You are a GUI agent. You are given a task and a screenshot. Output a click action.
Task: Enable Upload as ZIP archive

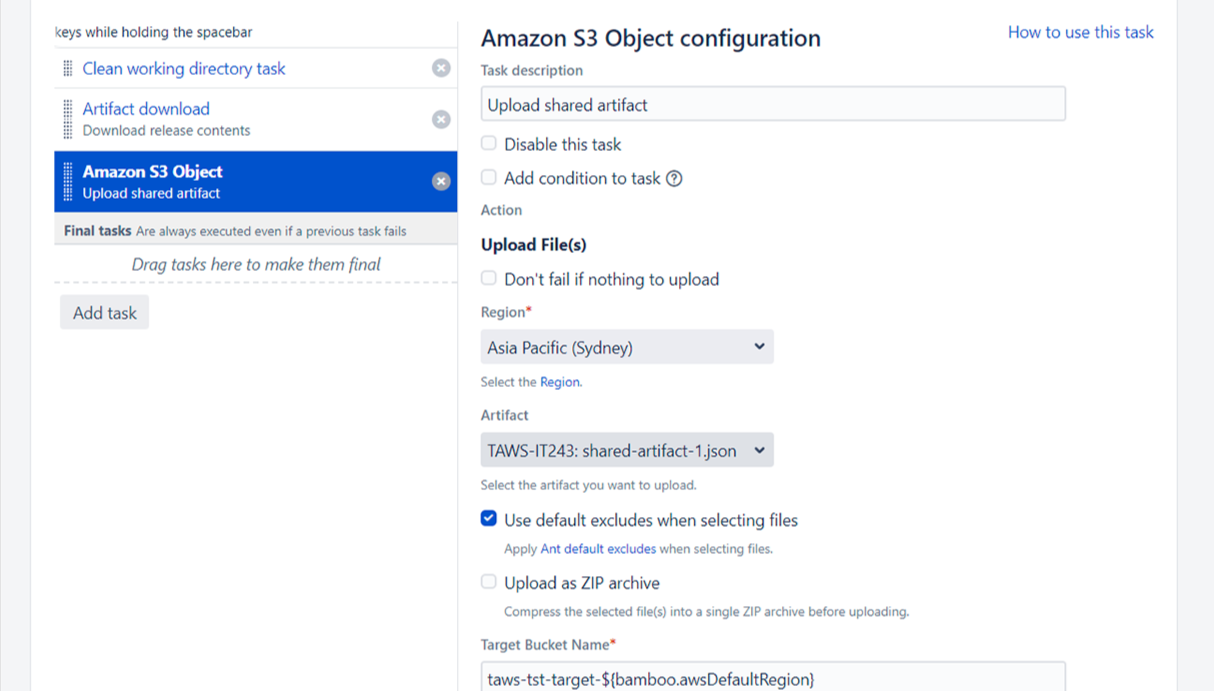click(x=489, y=582)
